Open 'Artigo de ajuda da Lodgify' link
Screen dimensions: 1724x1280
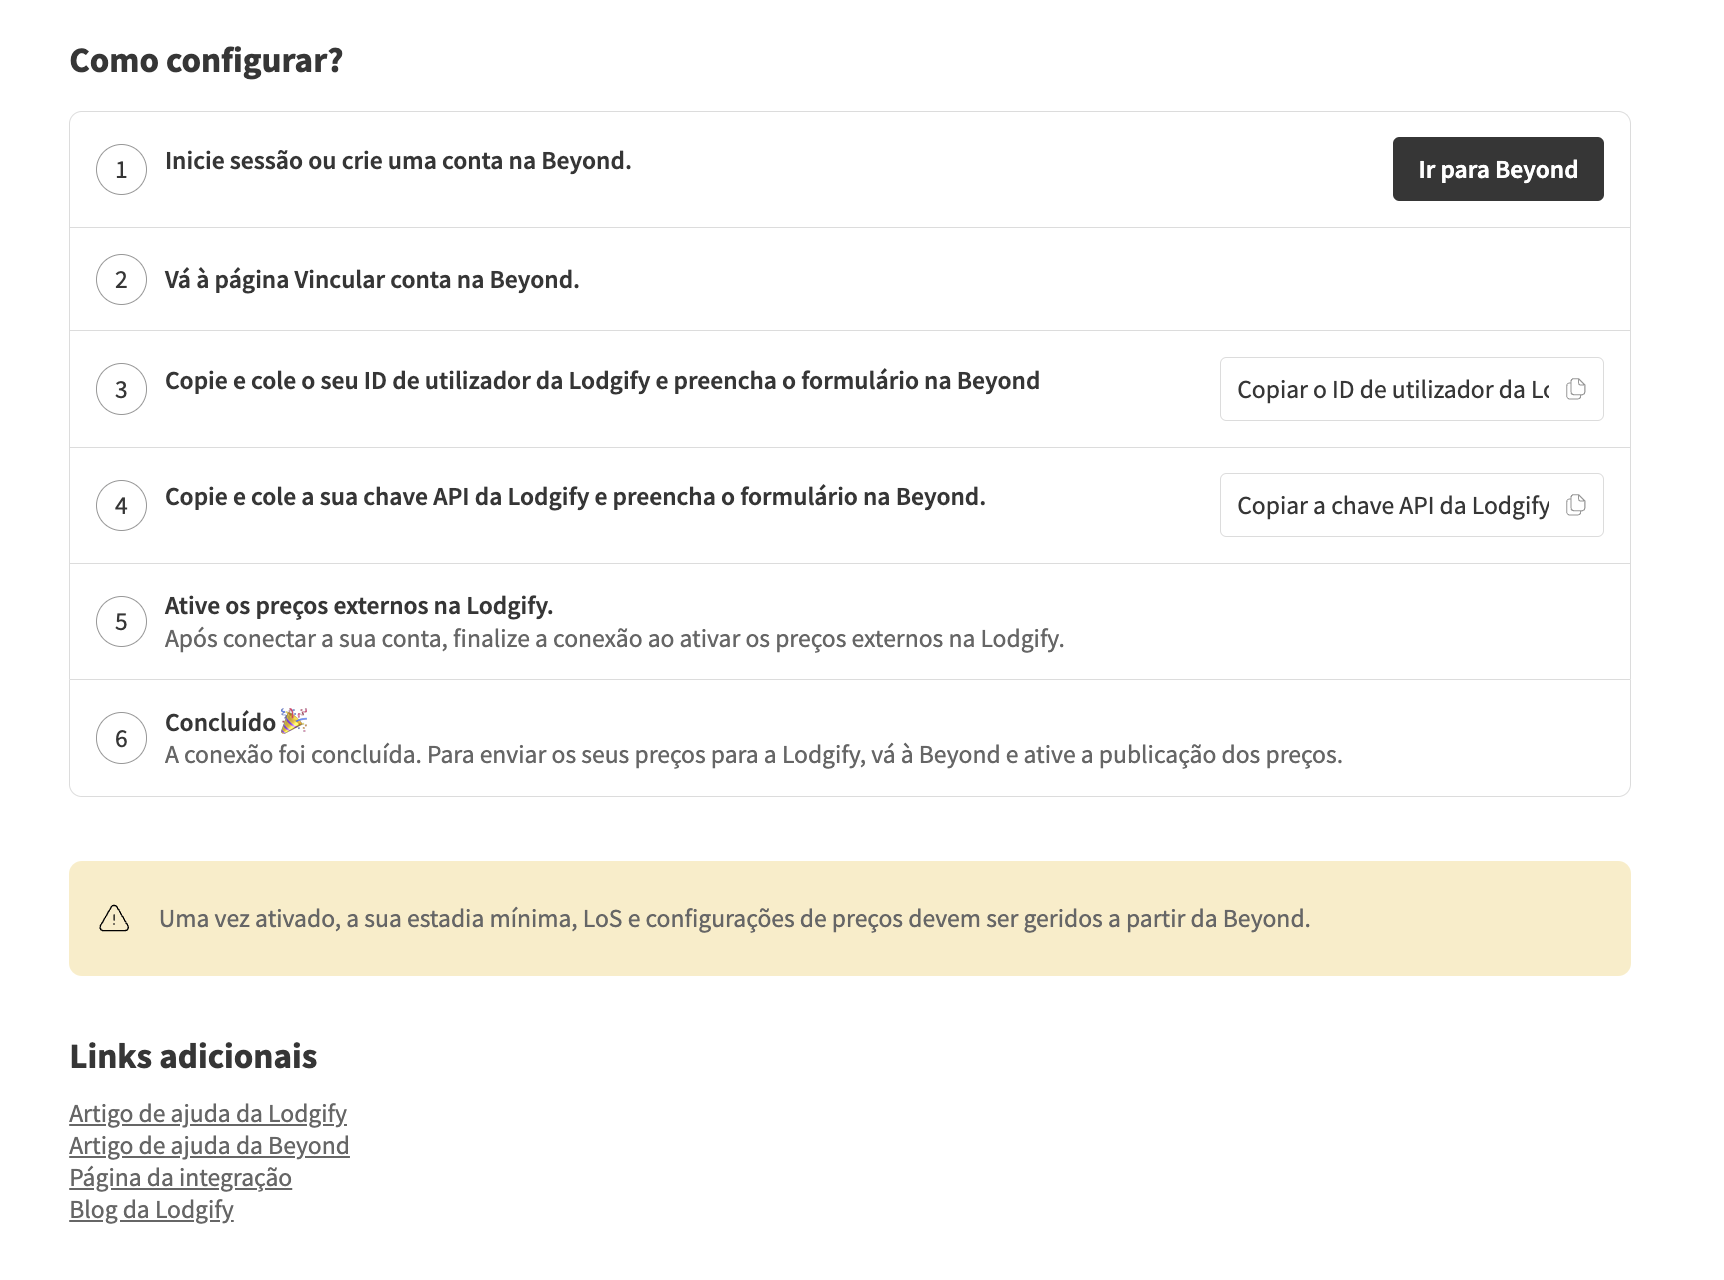[208, 1113]
